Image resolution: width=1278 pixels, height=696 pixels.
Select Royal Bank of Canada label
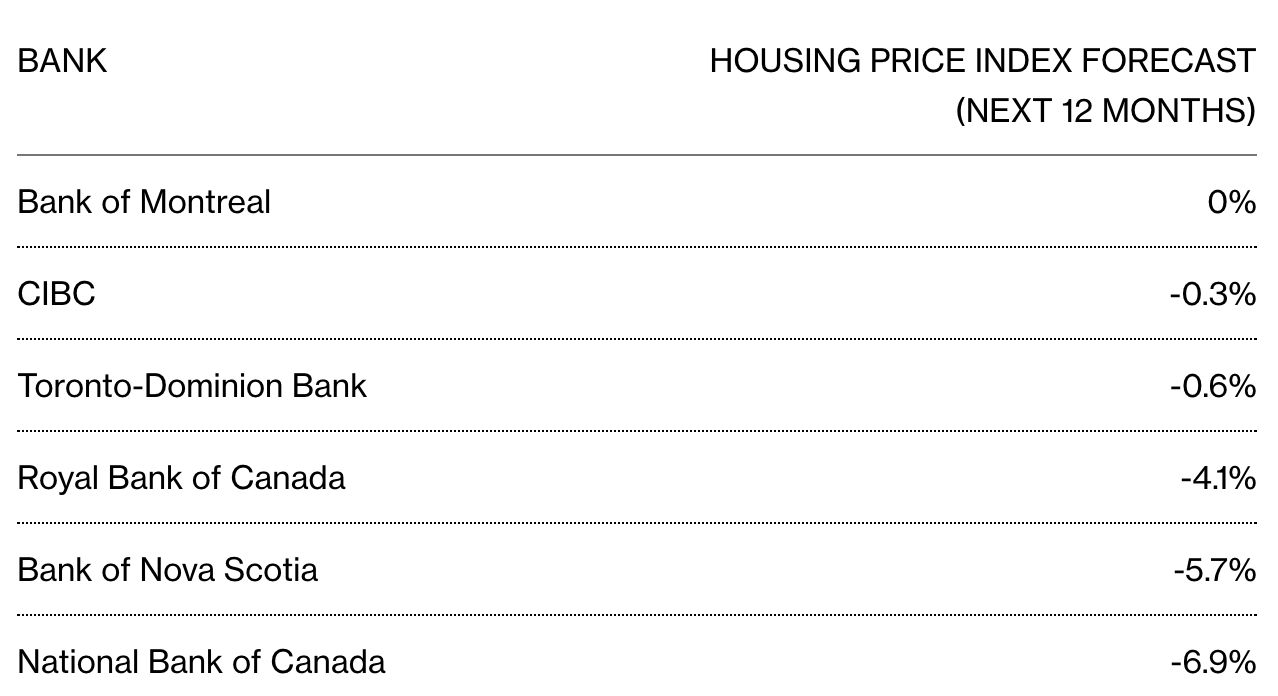click(181, 478)
